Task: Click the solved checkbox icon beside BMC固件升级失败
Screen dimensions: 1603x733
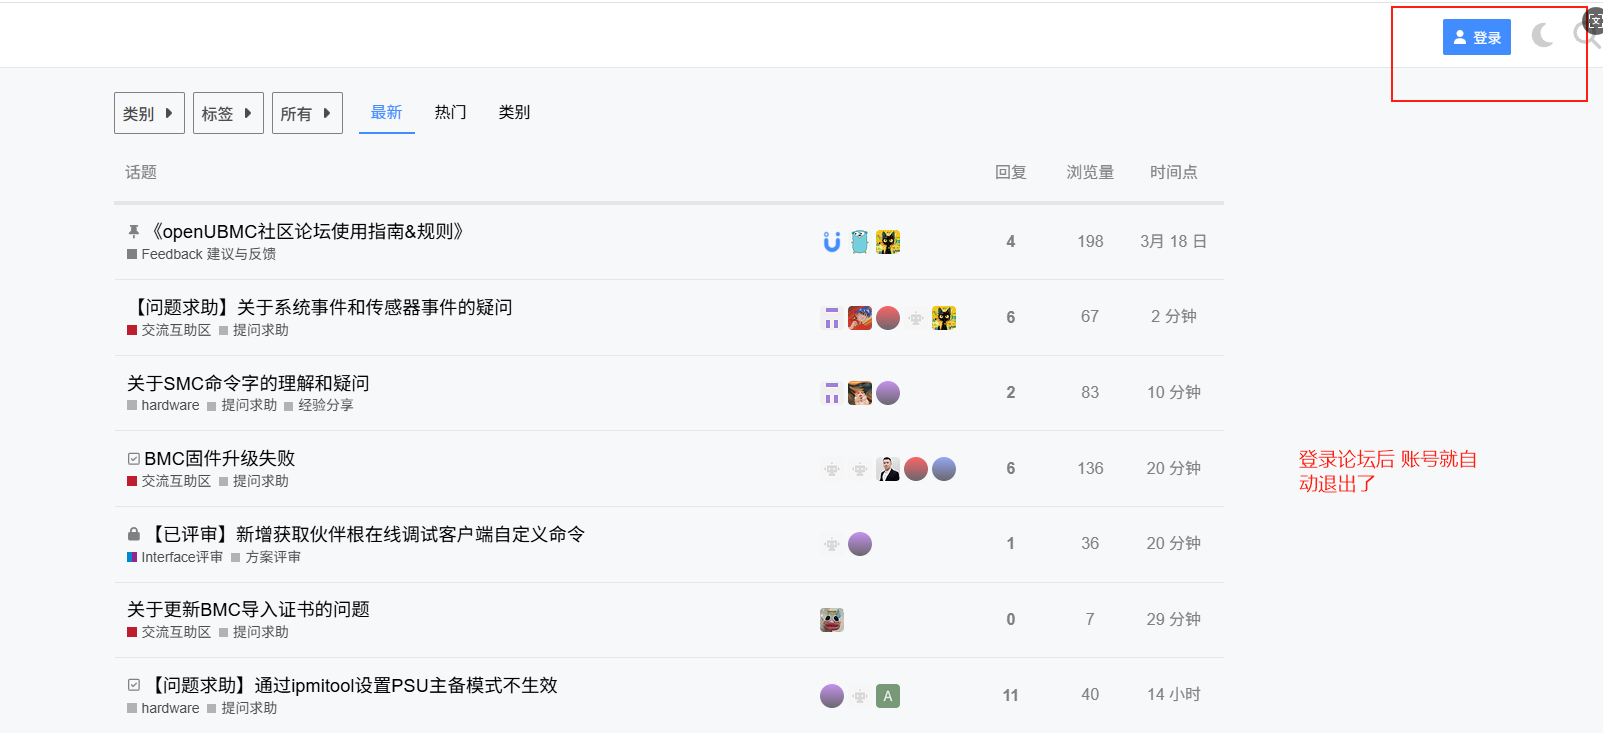Action: 134,459
